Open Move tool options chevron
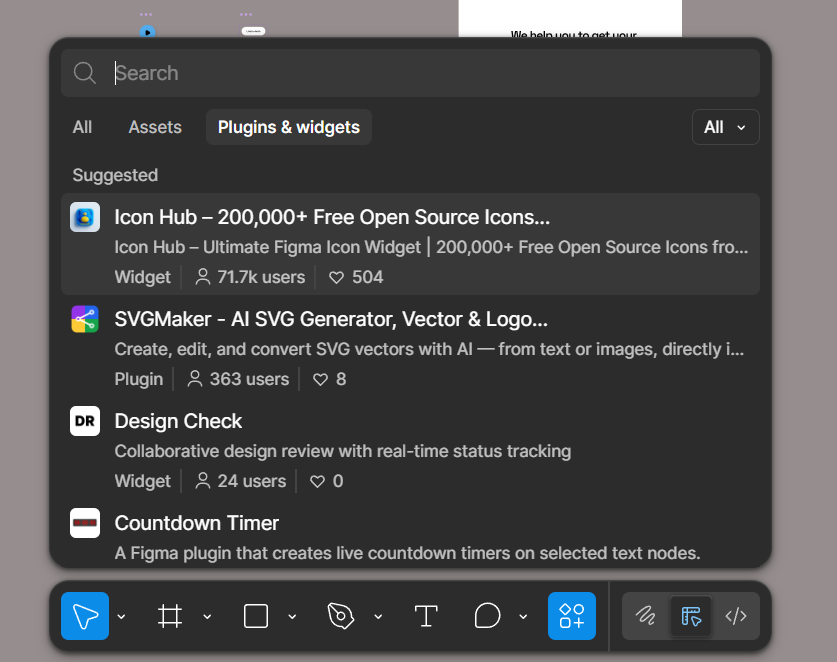The width and height of the screenshot is (837, 662). [122, 617]
